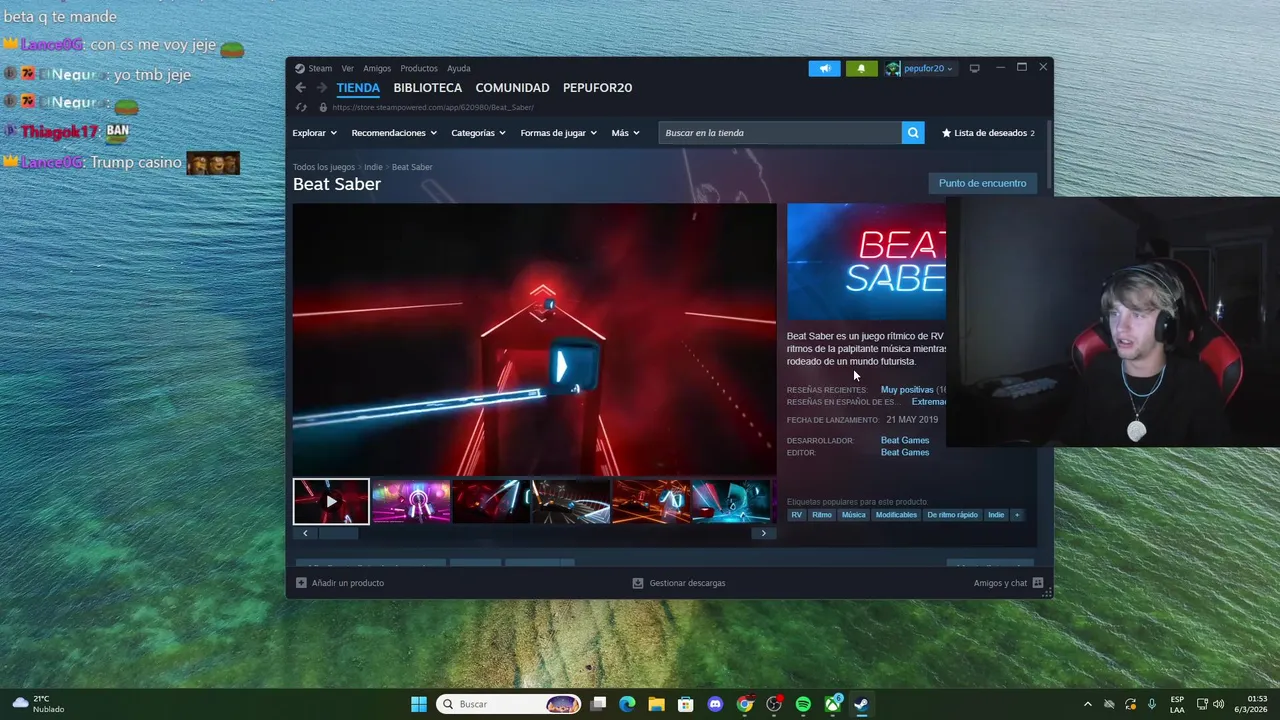This screenshot has width=1280, height=720.
Task: Open the Ayuda menu
Action: click(x=458, y=68)
